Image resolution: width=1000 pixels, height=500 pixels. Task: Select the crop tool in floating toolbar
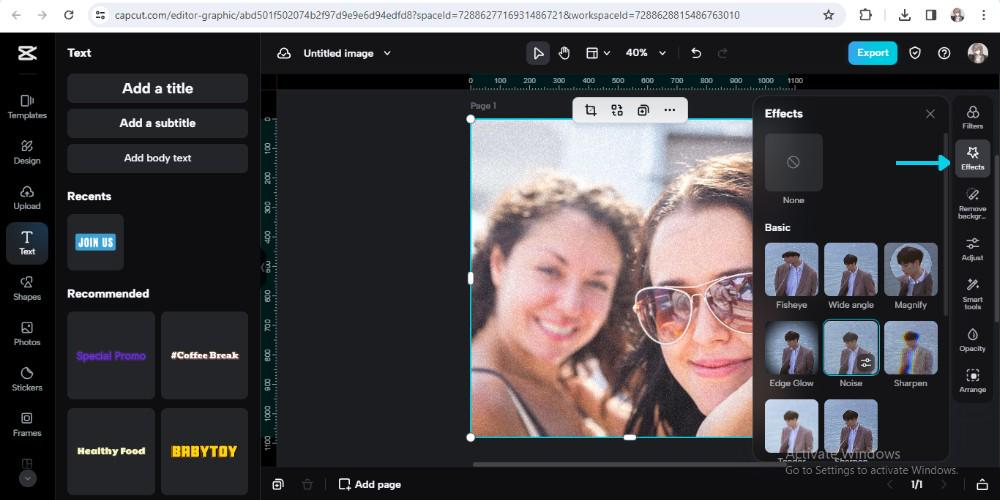(591, 110)
